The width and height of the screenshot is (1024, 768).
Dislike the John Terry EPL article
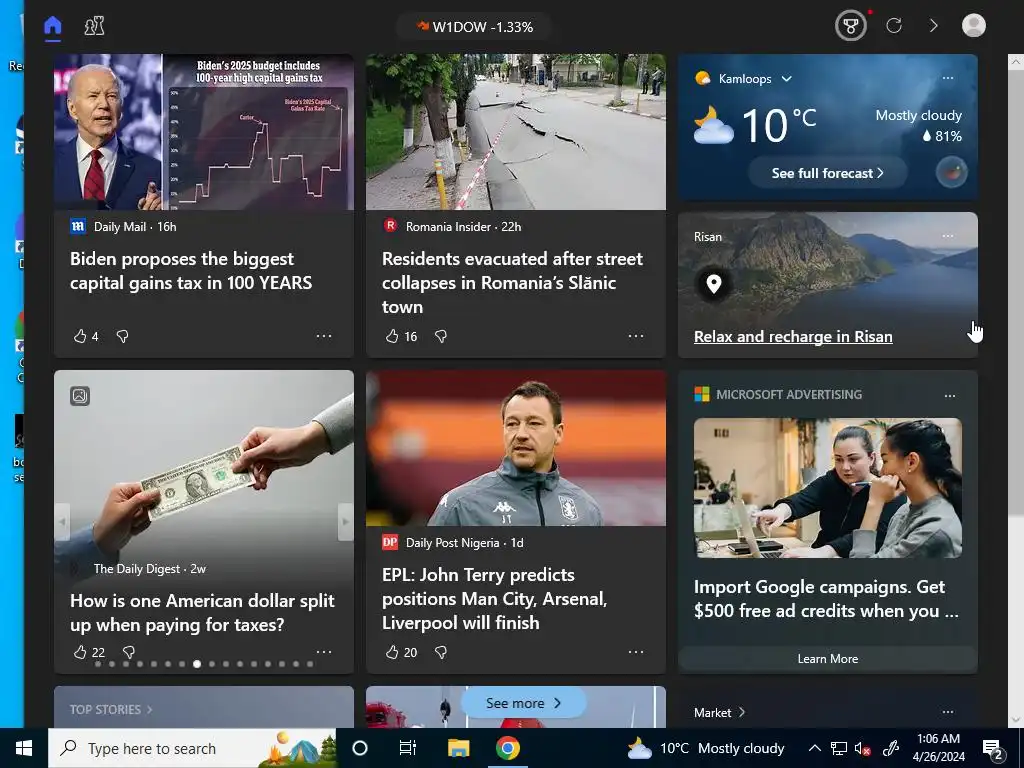pyautogui.click(x=441, y=652)
